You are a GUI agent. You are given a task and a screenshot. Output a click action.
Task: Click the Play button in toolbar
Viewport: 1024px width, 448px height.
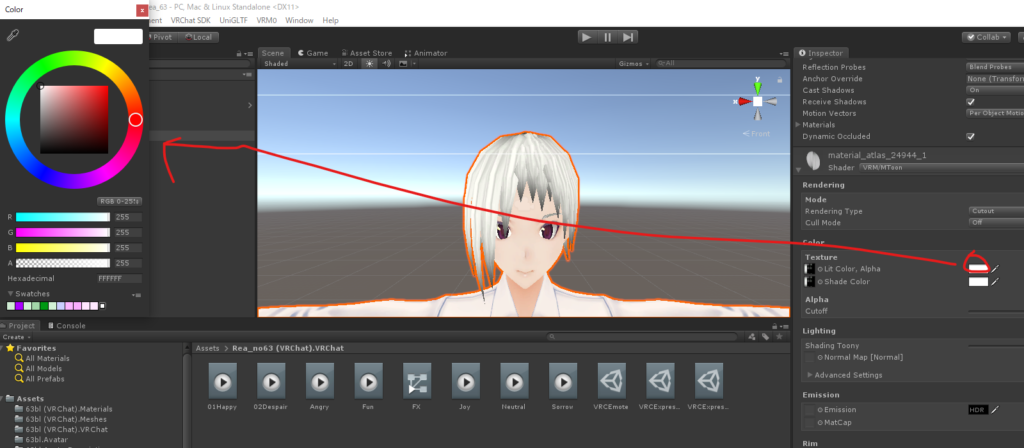click(x=586, y=37)
